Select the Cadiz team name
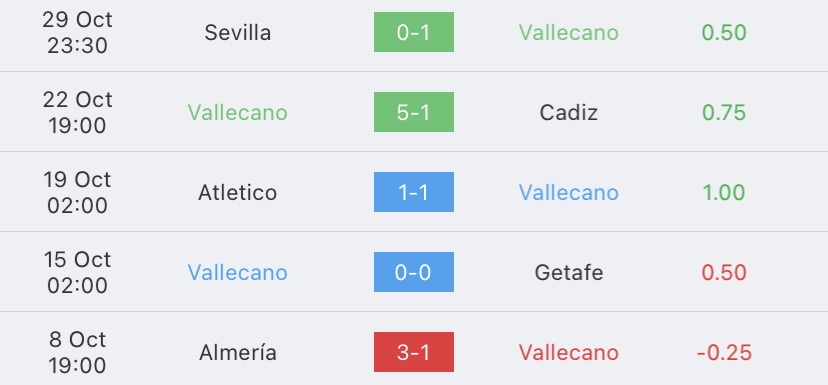 569,112
